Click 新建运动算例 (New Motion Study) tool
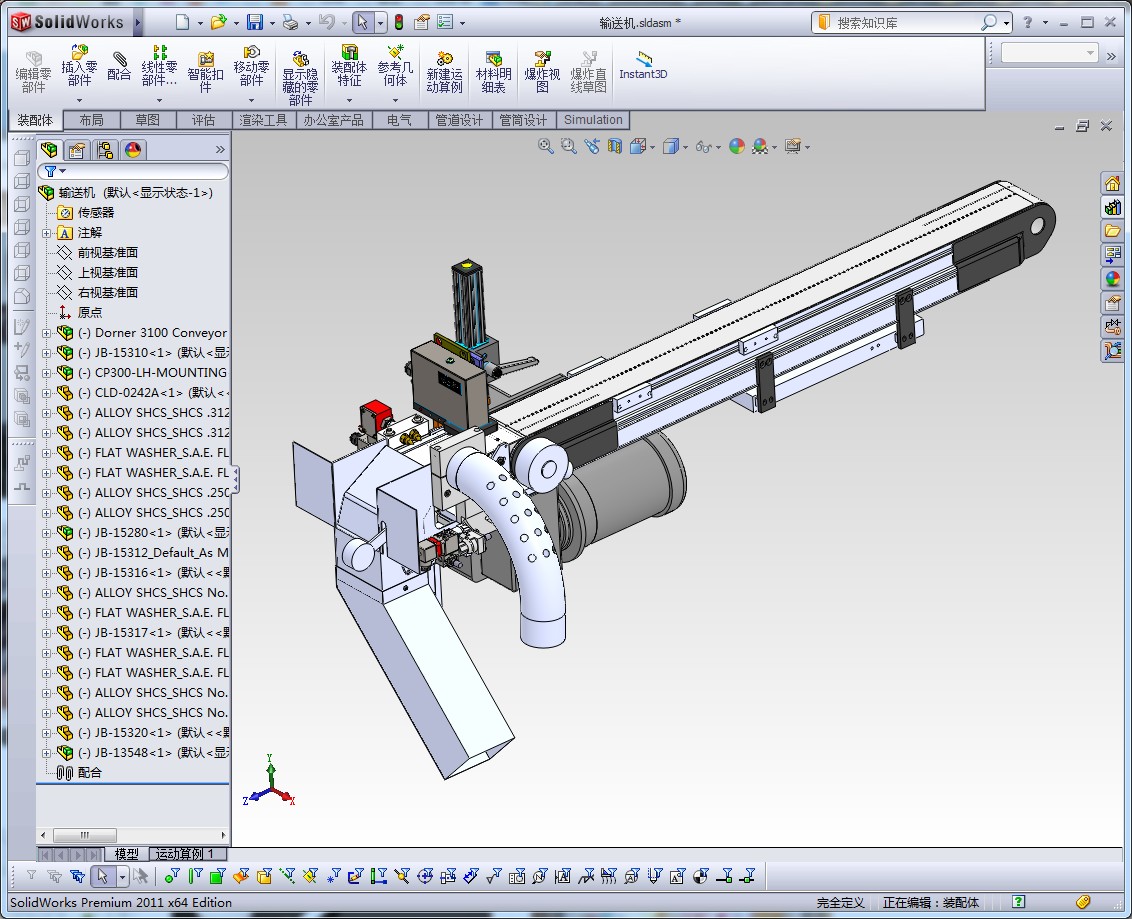This screenshot has height=919, width=1132. (x=444, y=71)
